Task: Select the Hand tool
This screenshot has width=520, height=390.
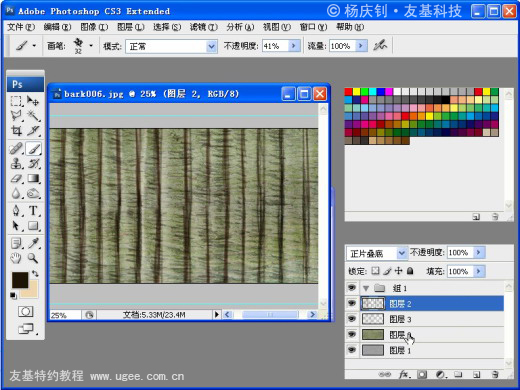Action: [16, 258]
